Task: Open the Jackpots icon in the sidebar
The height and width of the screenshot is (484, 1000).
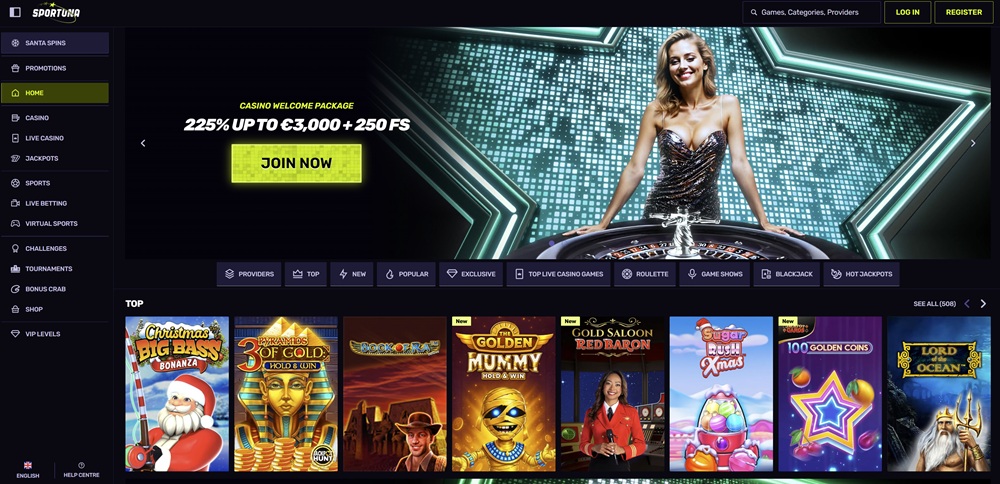Action: [x=15, y=158]
